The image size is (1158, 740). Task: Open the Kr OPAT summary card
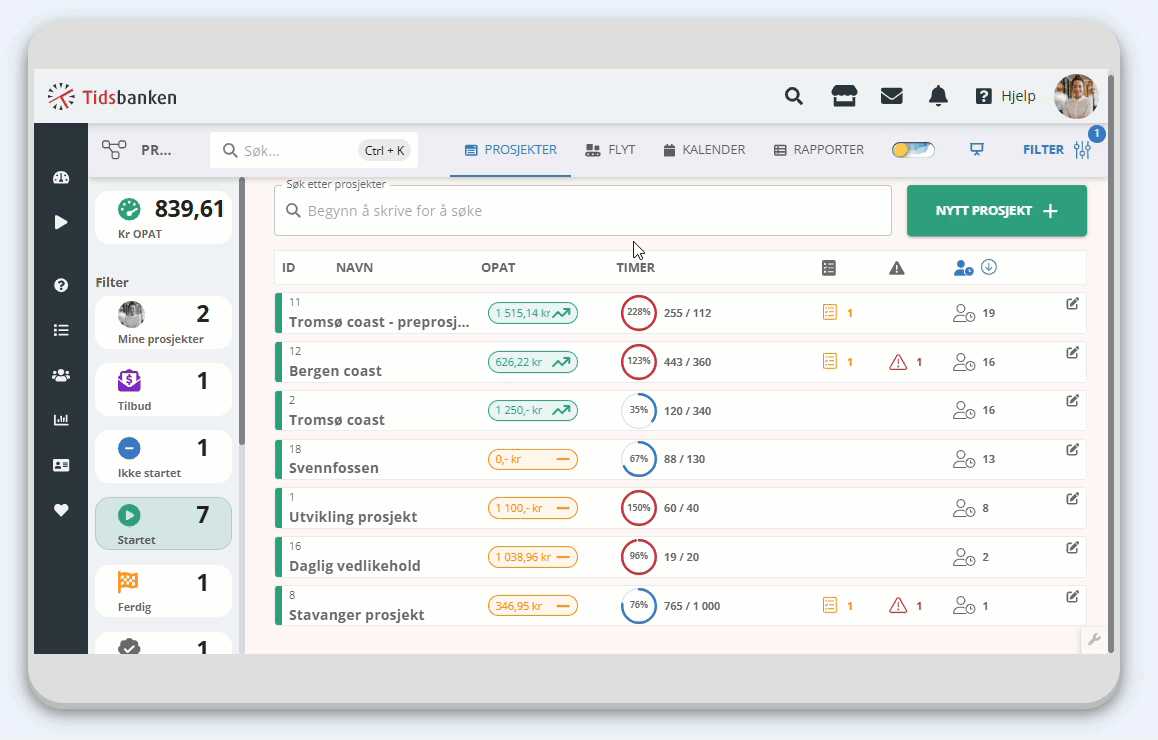[163, 218]
